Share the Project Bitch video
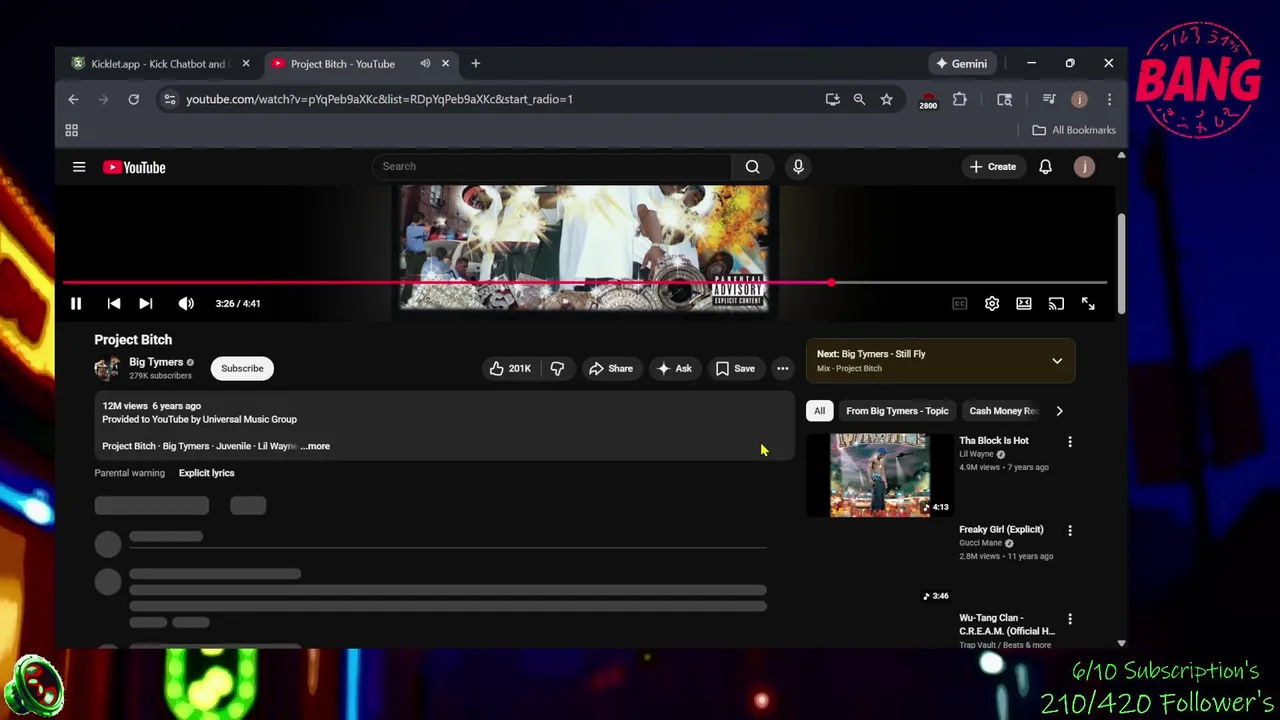Image resolution: width=1280 pixels, height=720 pixels. (611, 368)
